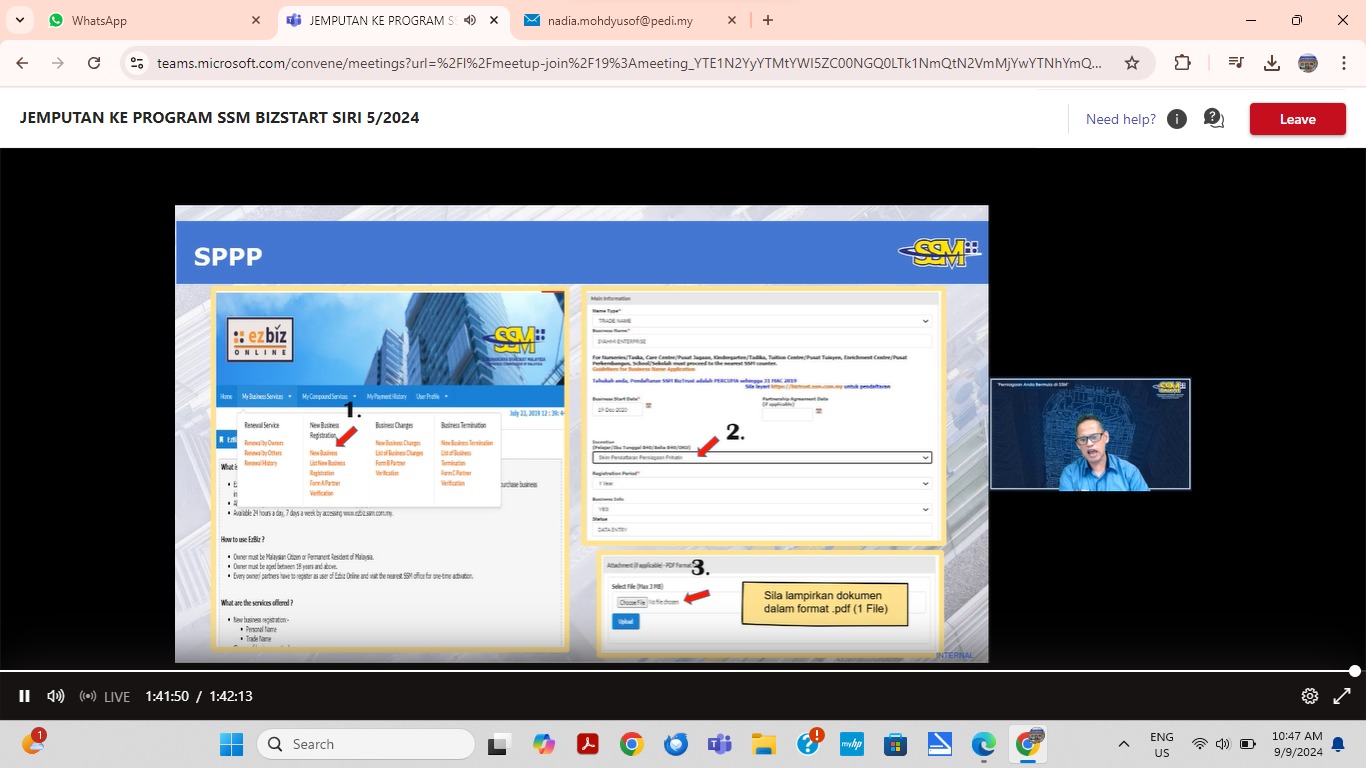Open the date and time 10:47 AM
The width and height of the screenshot is (1366, 768).
point(1297,744)
